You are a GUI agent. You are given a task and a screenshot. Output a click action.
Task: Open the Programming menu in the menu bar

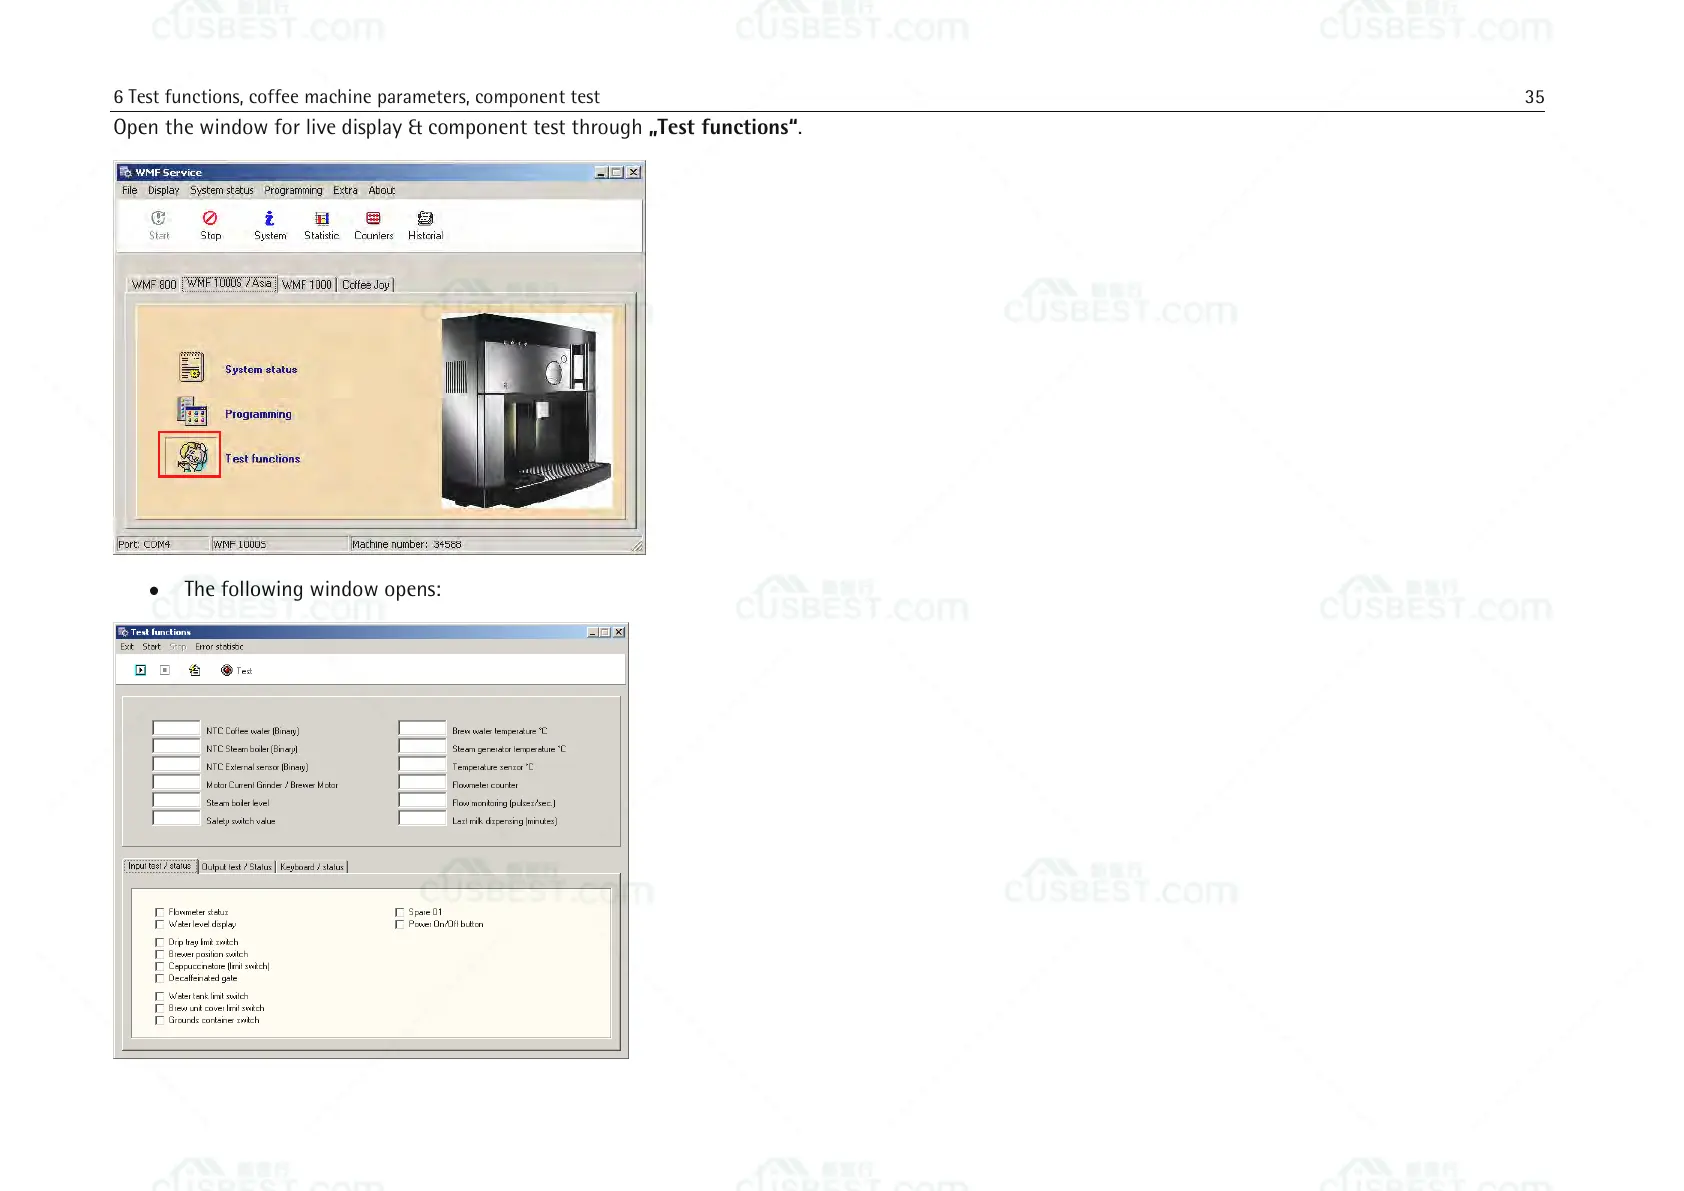[294, 190]
